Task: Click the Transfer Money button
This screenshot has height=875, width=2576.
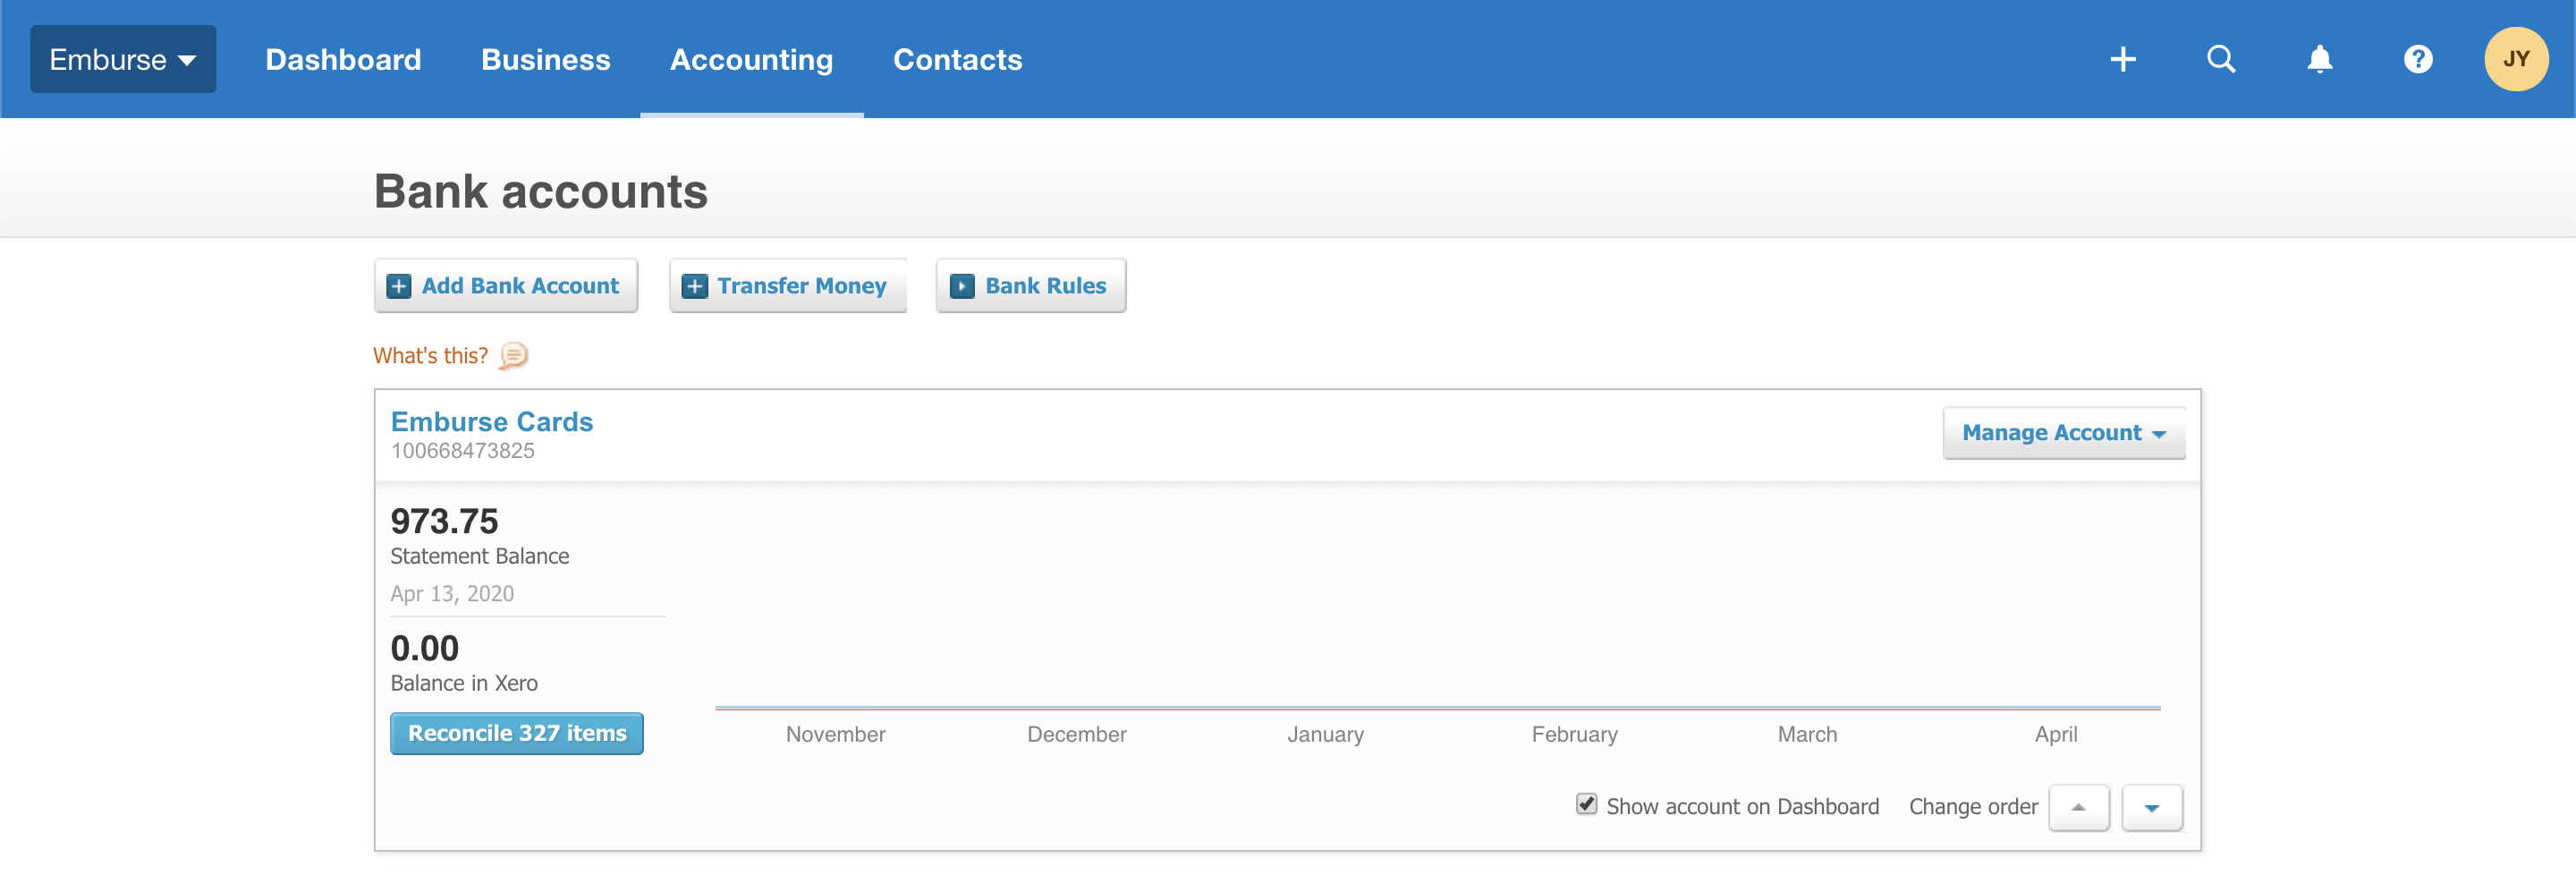Action: (787, 286)
